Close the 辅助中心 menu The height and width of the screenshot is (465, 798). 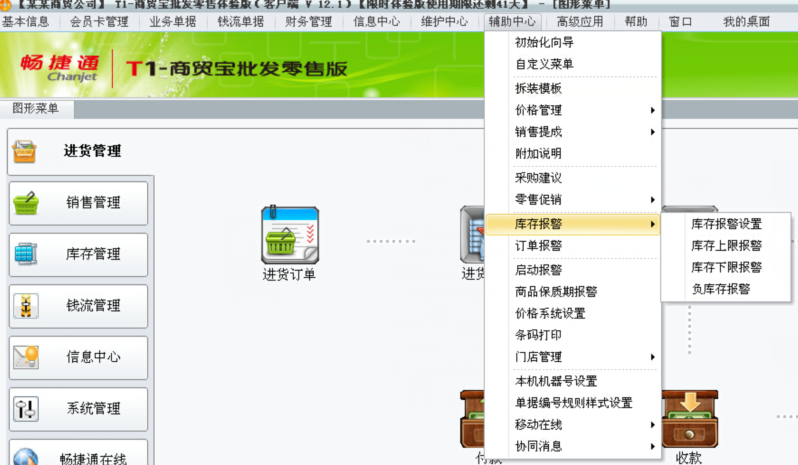[512, 22]
